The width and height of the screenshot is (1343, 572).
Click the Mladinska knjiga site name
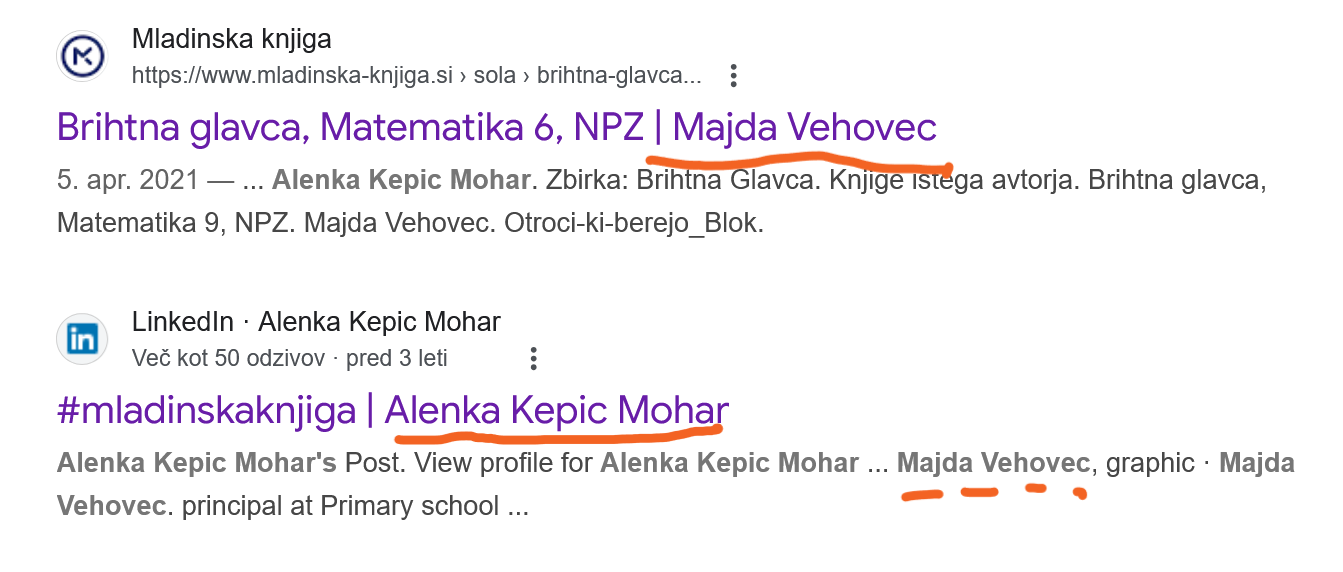[231, 40]
